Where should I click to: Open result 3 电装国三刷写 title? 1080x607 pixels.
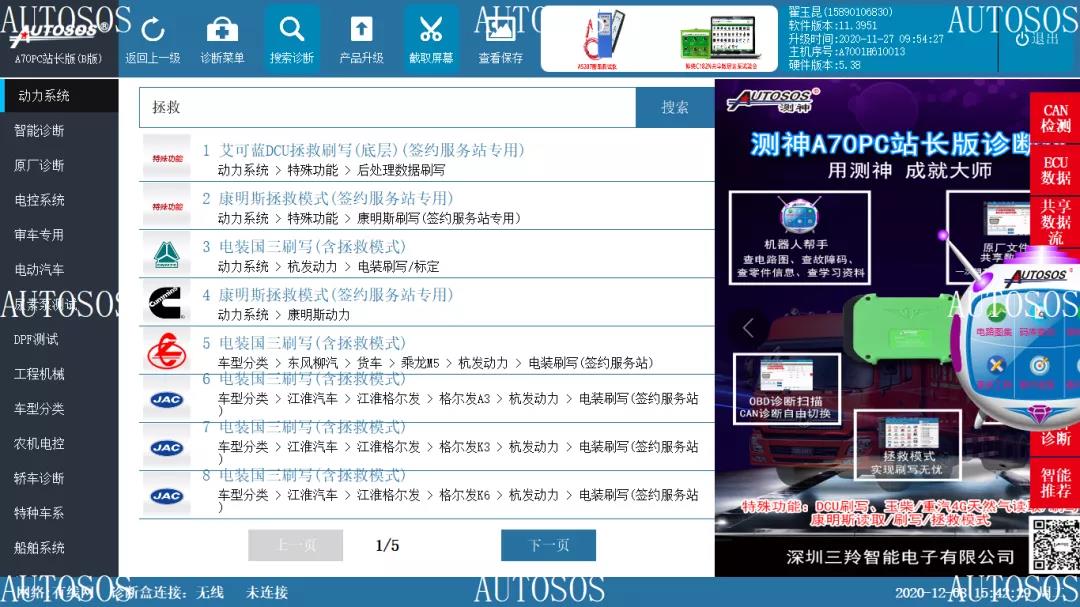313,247
